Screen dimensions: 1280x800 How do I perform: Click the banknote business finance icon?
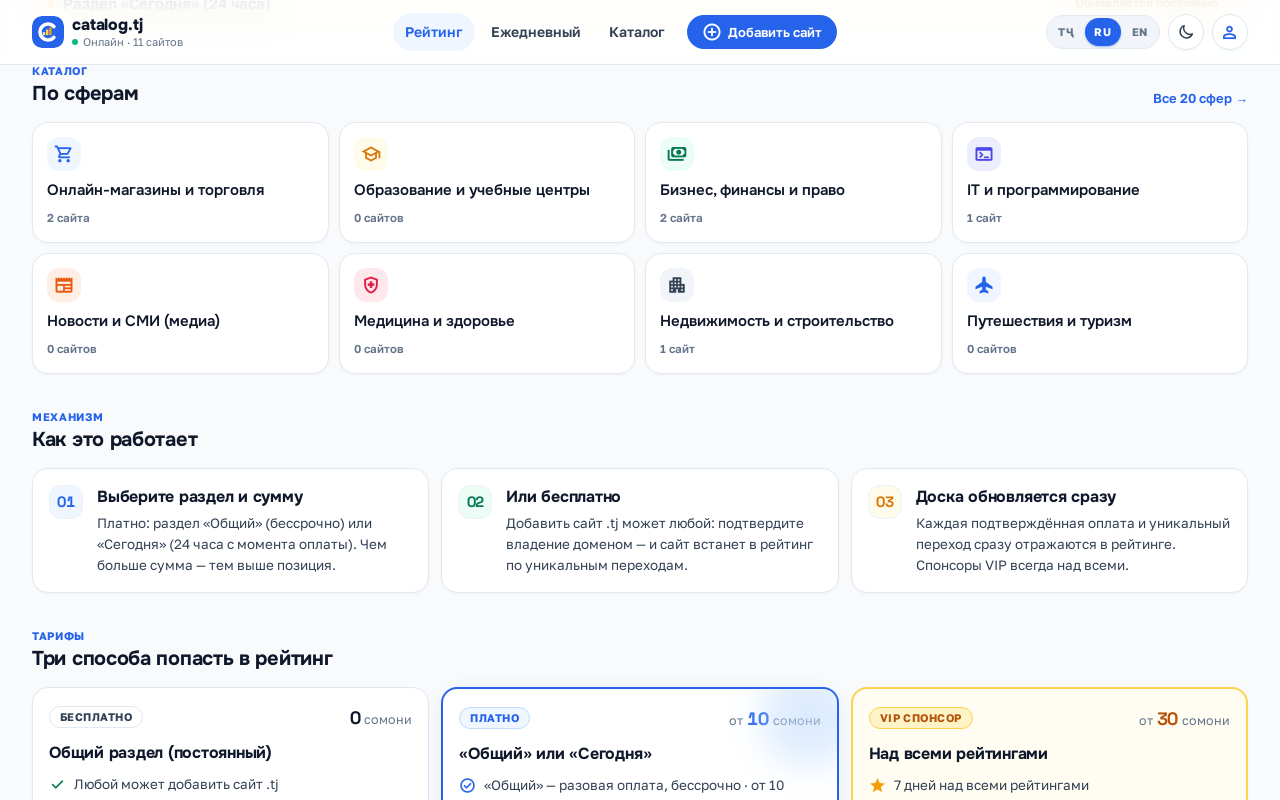pyautogui.click(x=677, y=154)
